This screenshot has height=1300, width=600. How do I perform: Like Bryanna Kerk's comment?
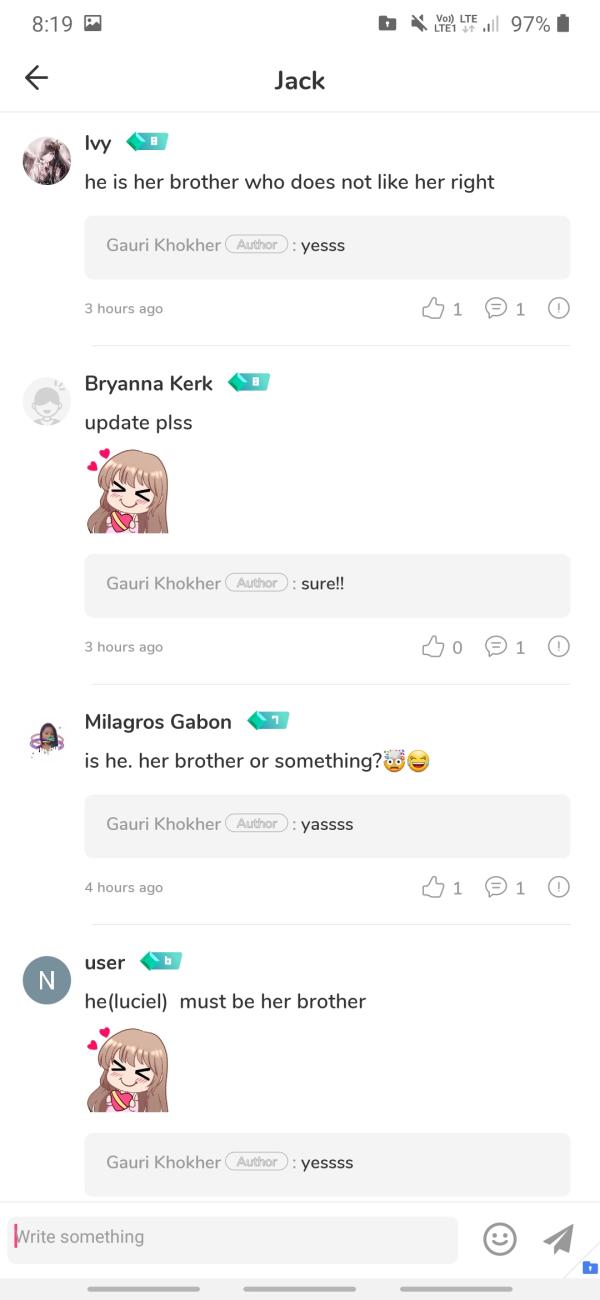[x=433, y=647]
